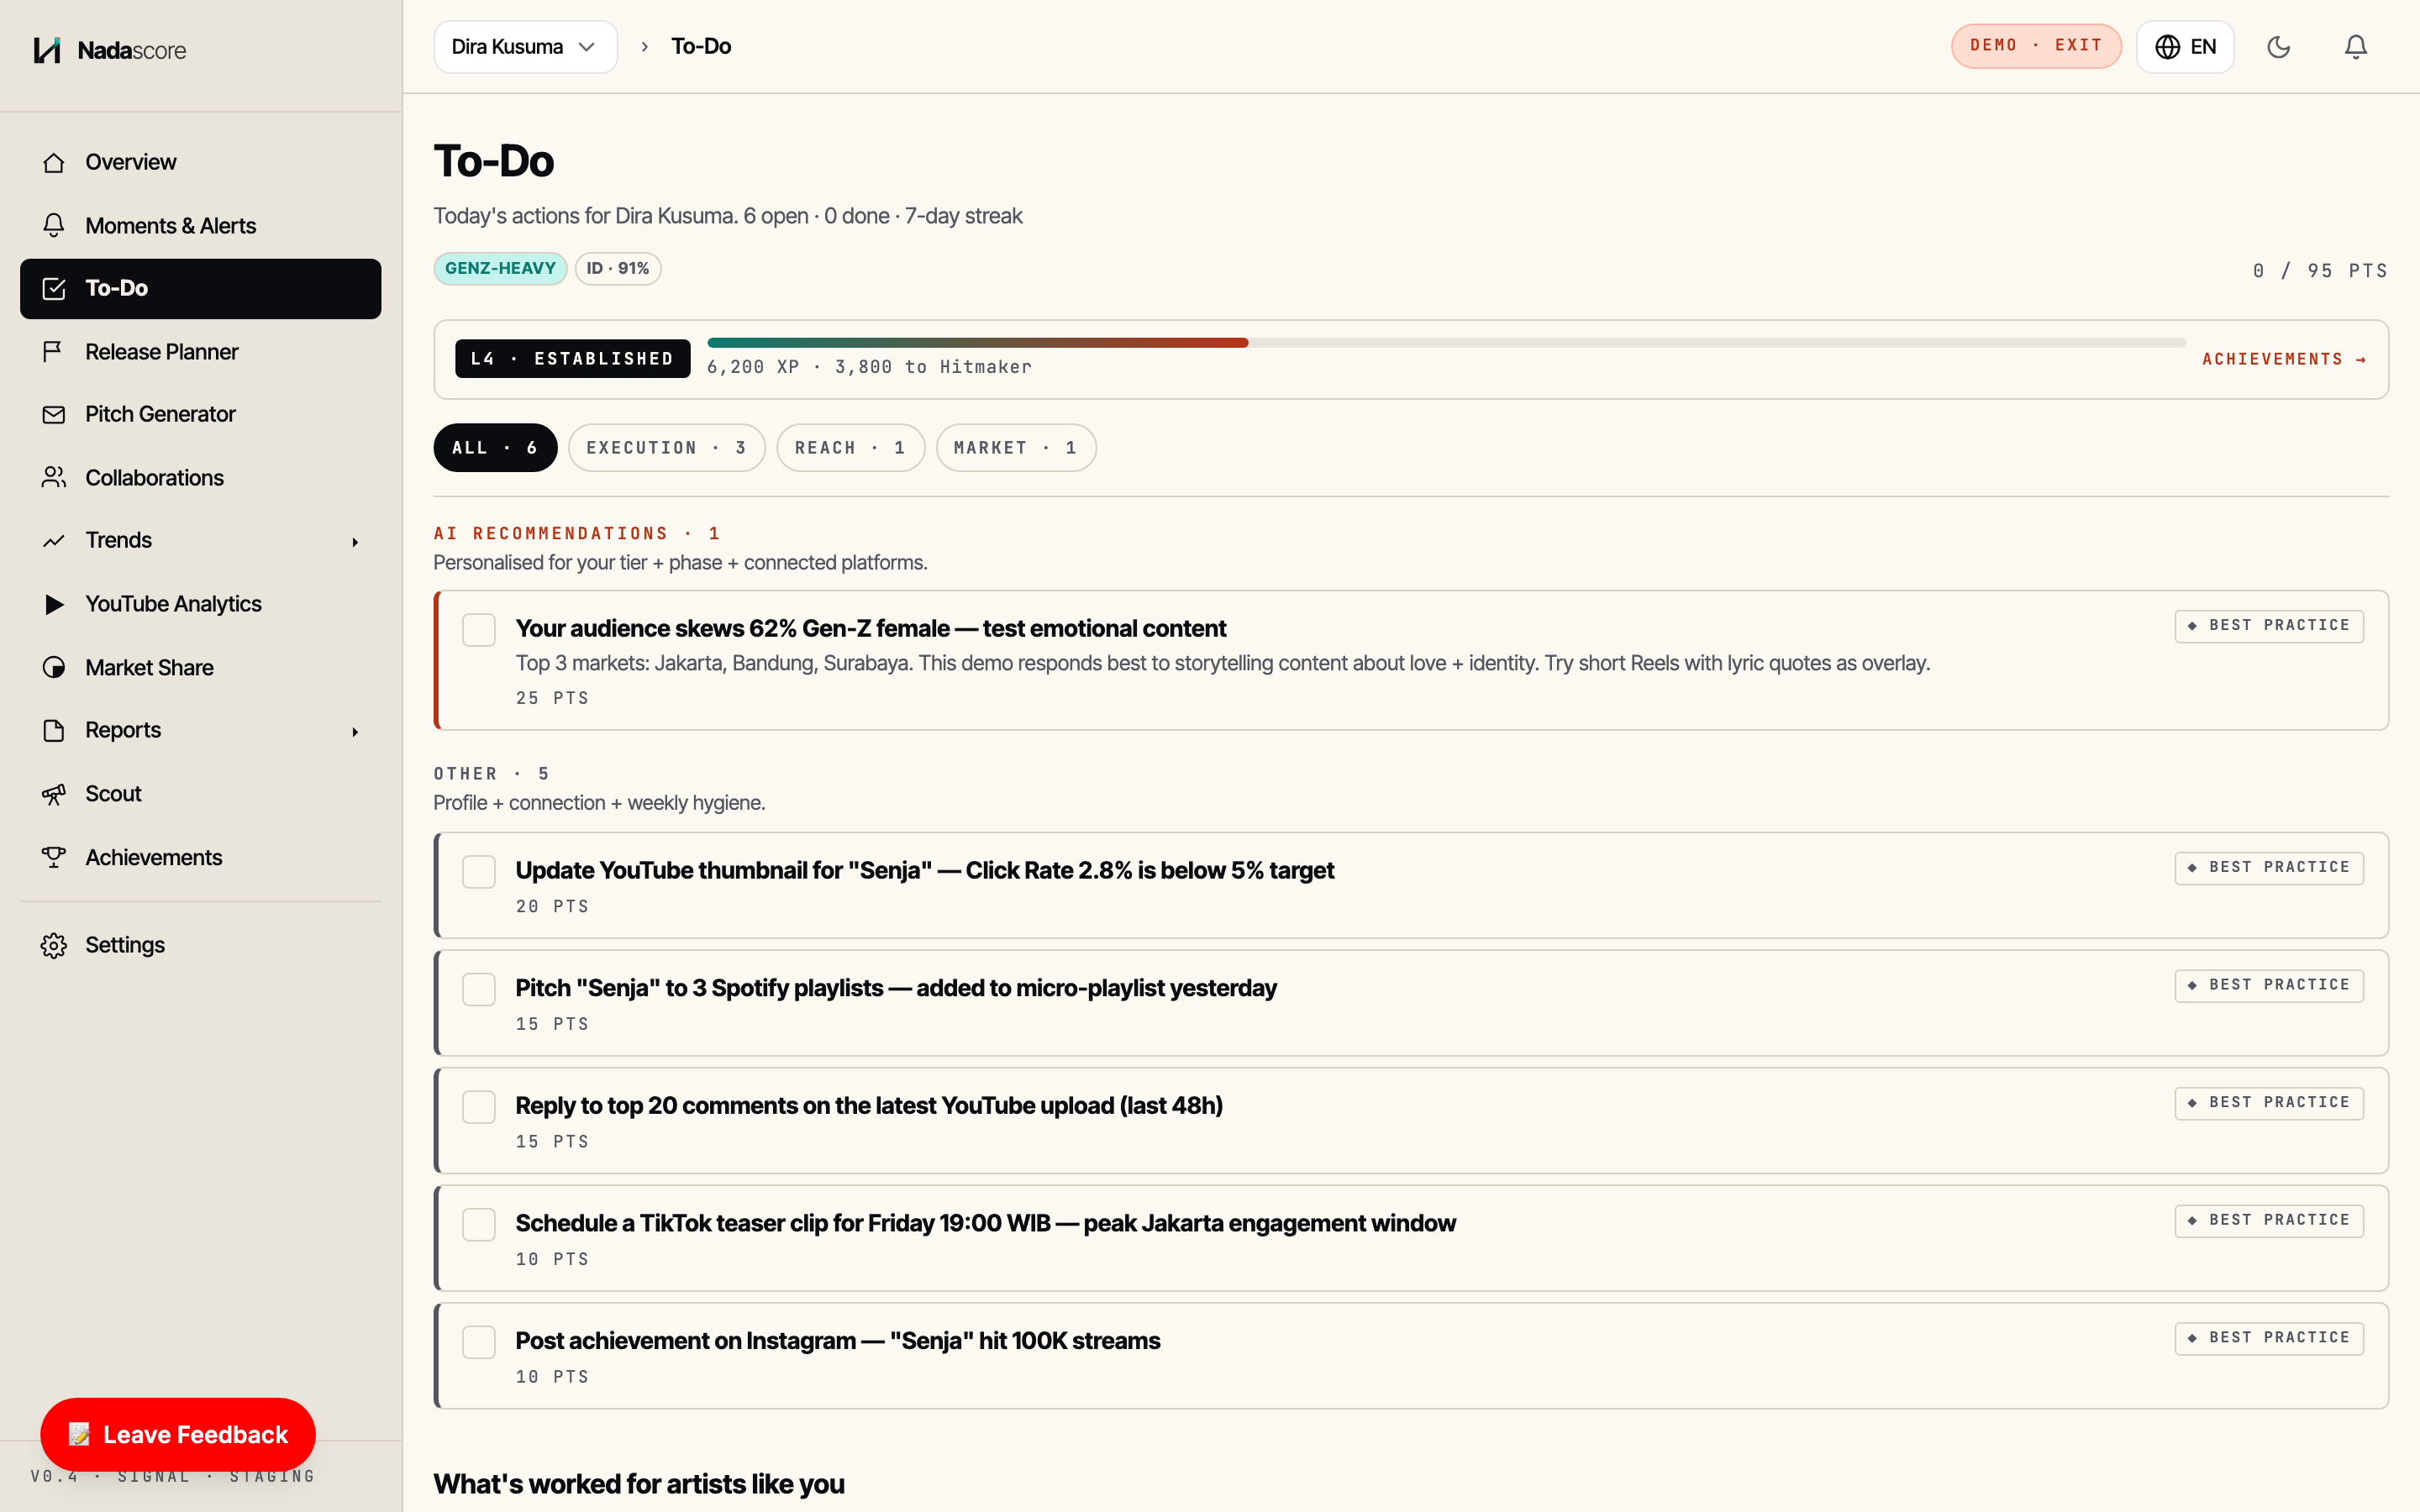Open YouTube Analytics play icon
The height and width of the screenshot is (1512, 2420).
(x=54, y=604)
